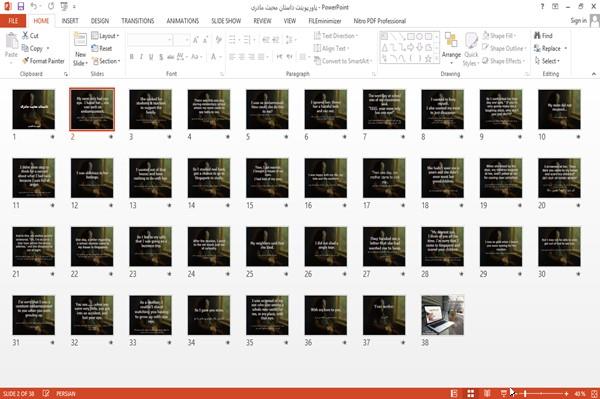Open PowerPoint Help question mark

tap(542, 7)
